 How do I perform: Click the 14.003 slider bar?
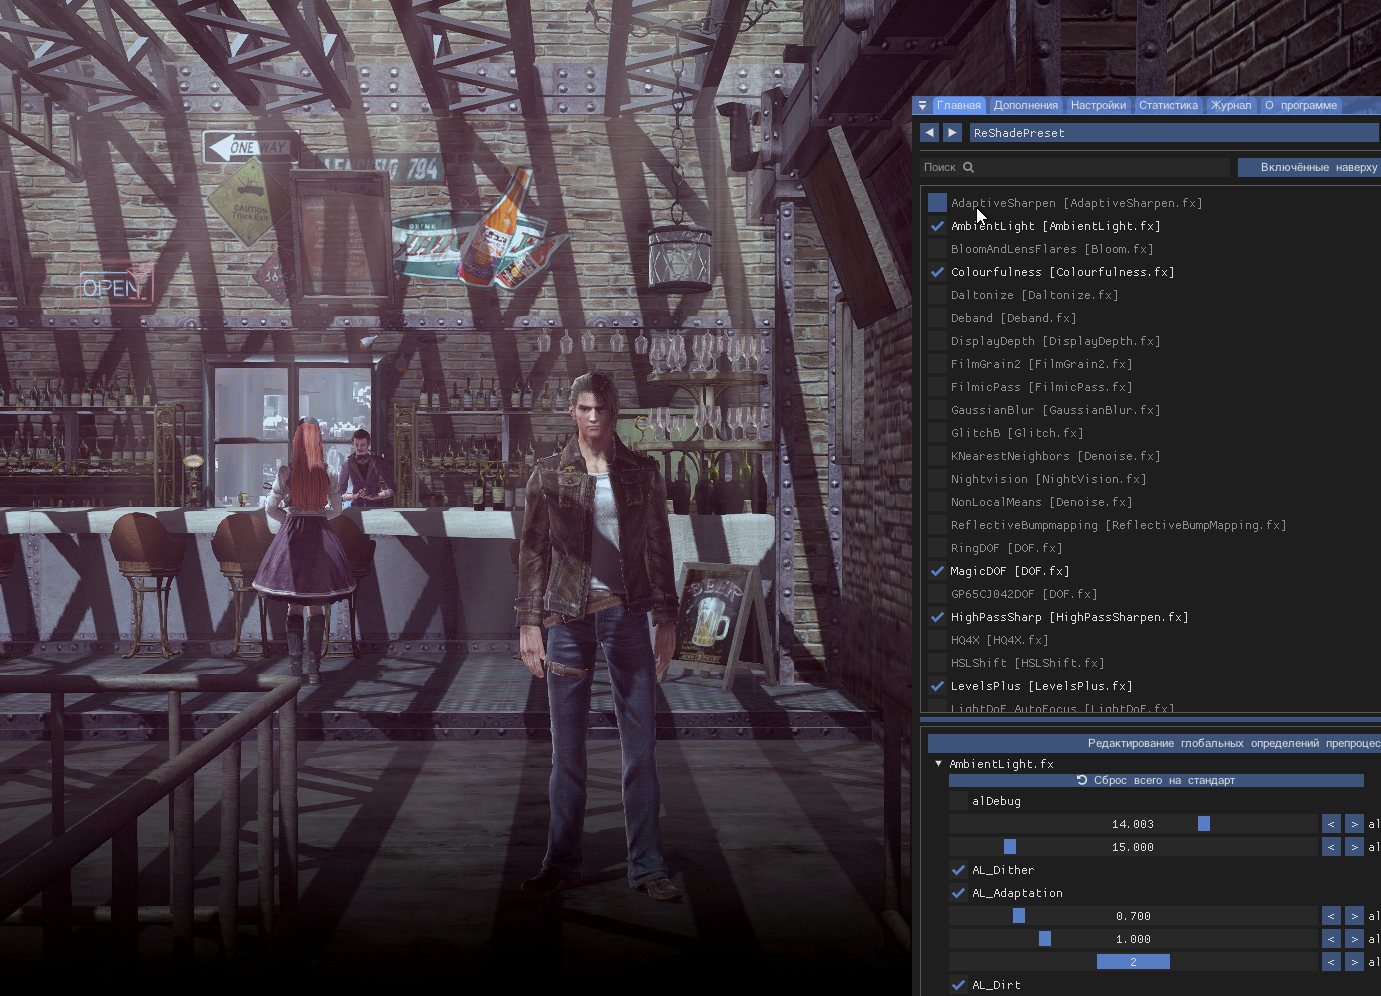click(1132, 824)
